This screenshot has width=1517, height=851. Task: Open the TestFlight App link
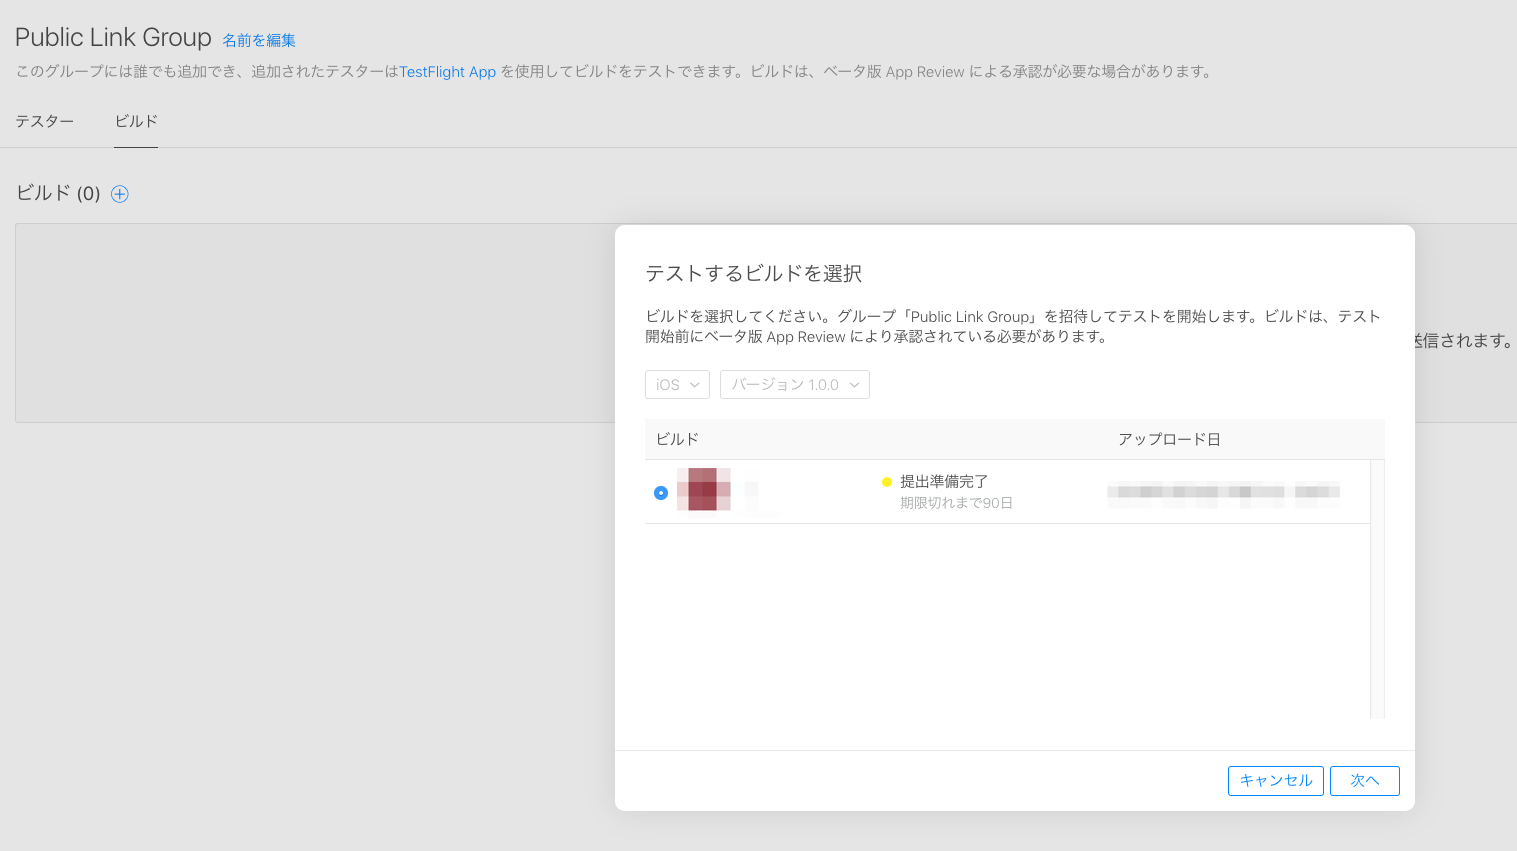click(447, 72)
